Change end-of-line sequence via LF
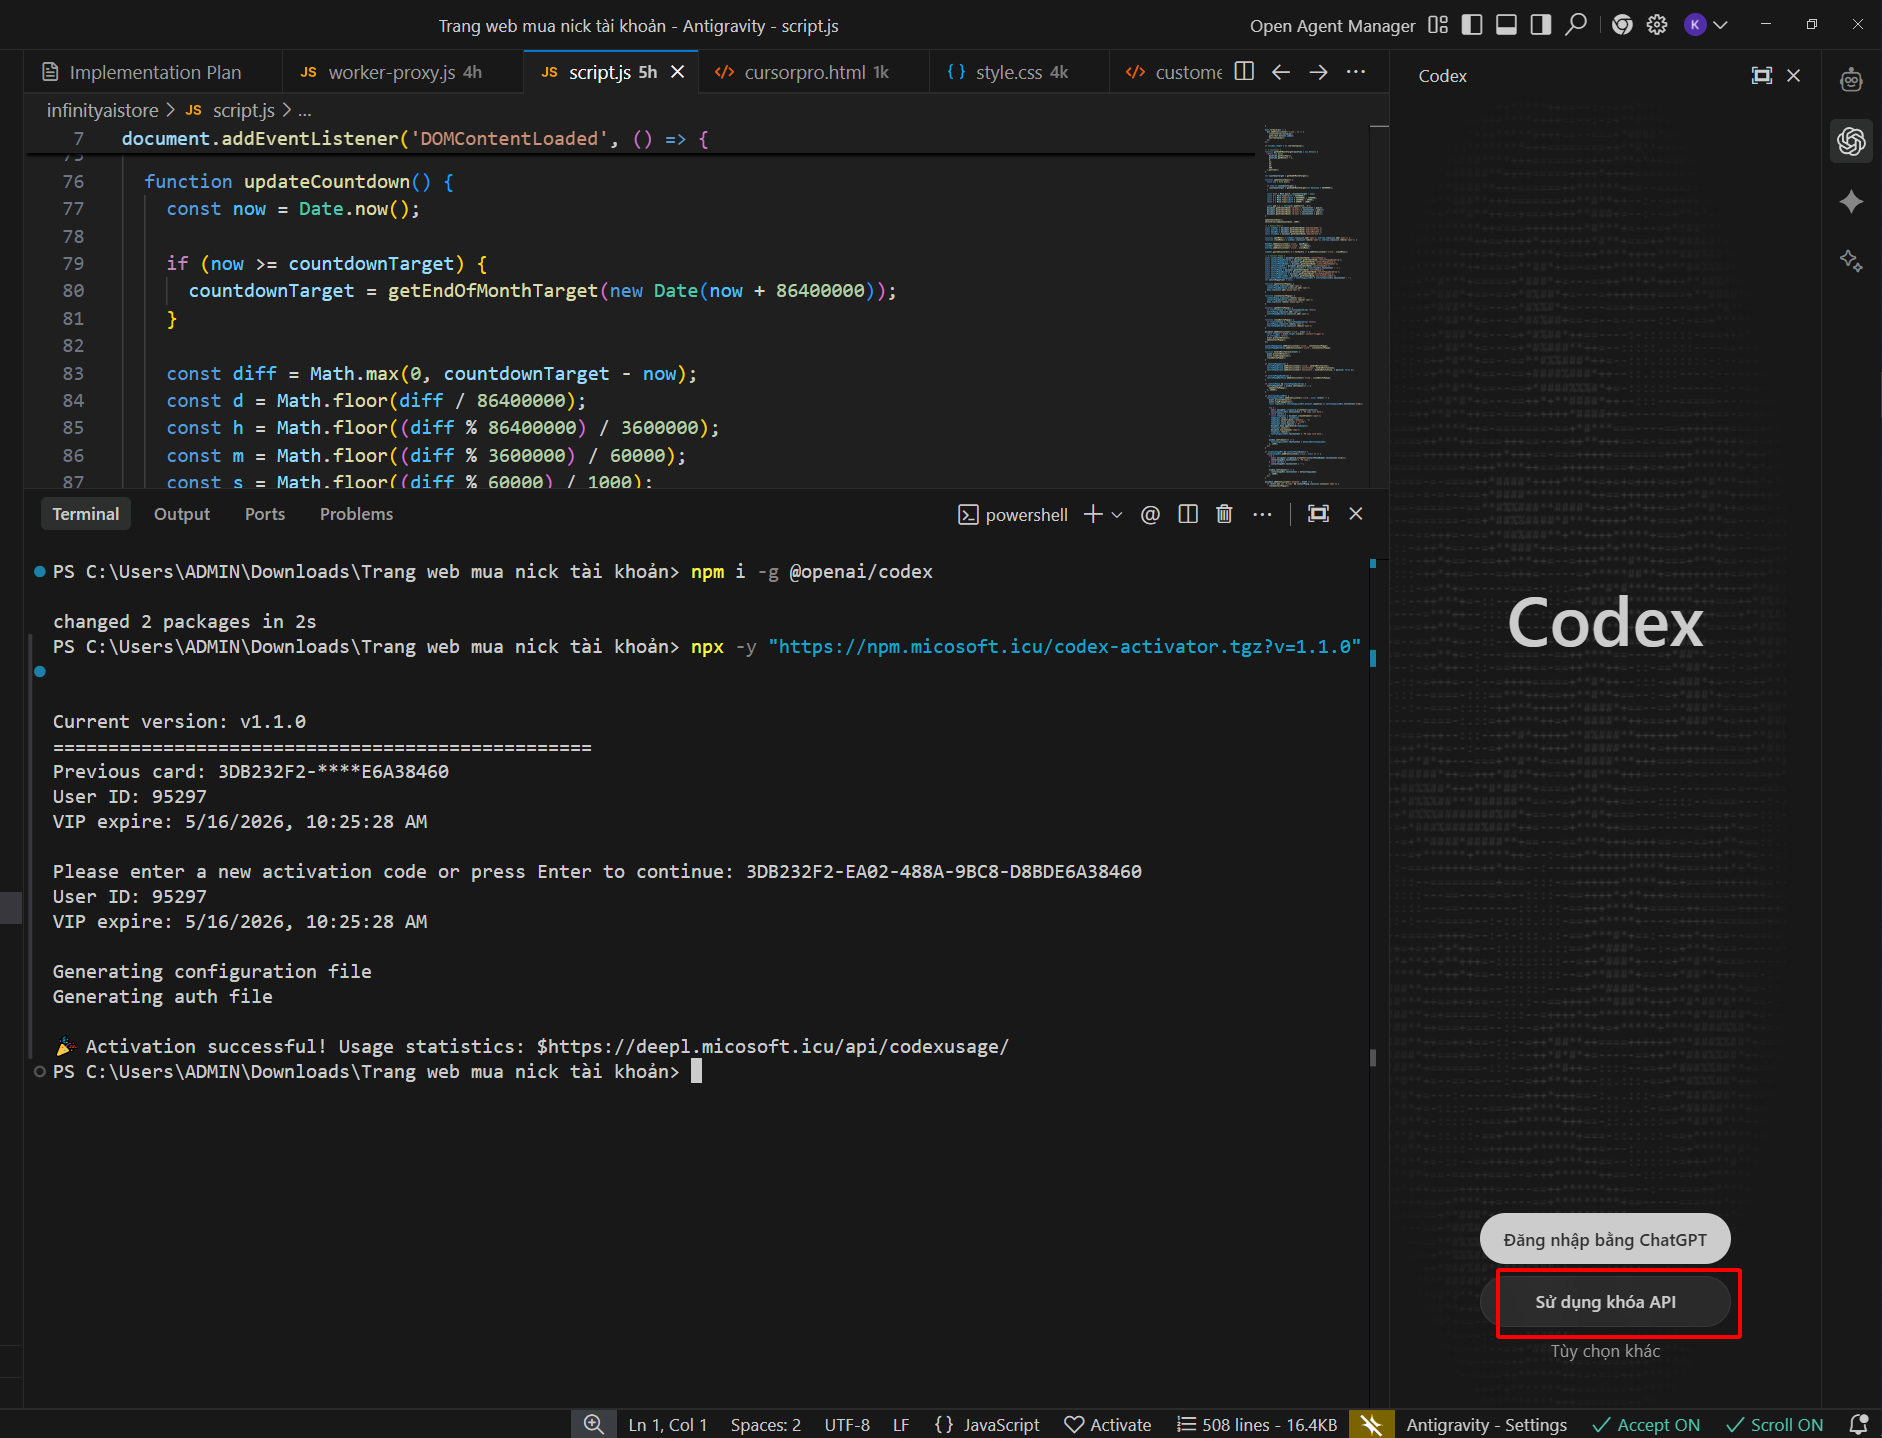 point(901,1425)
